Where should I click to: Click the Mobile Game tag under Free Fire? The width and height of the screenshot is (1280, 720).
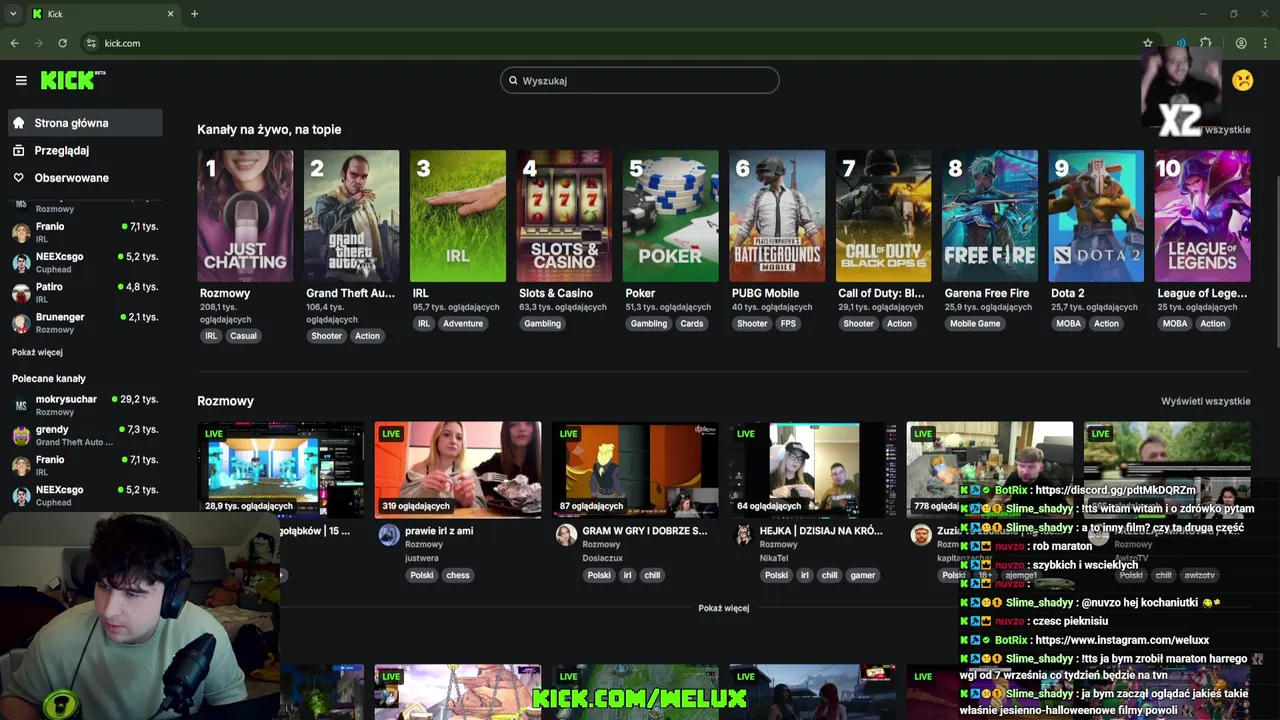click(975, 323)
